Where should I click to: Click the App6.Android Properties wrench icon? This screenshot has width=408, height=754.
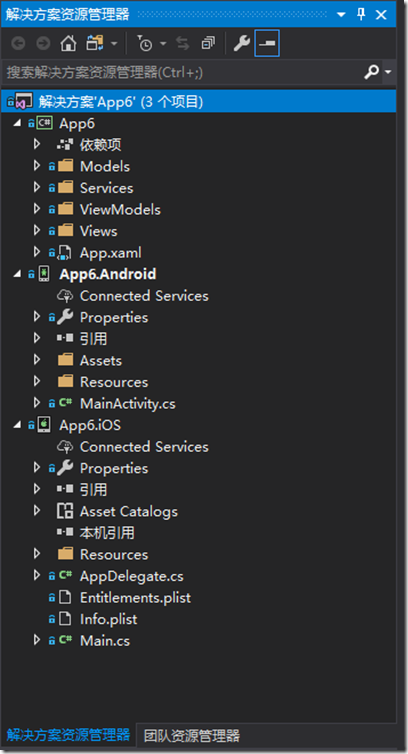tap(65, 317)
